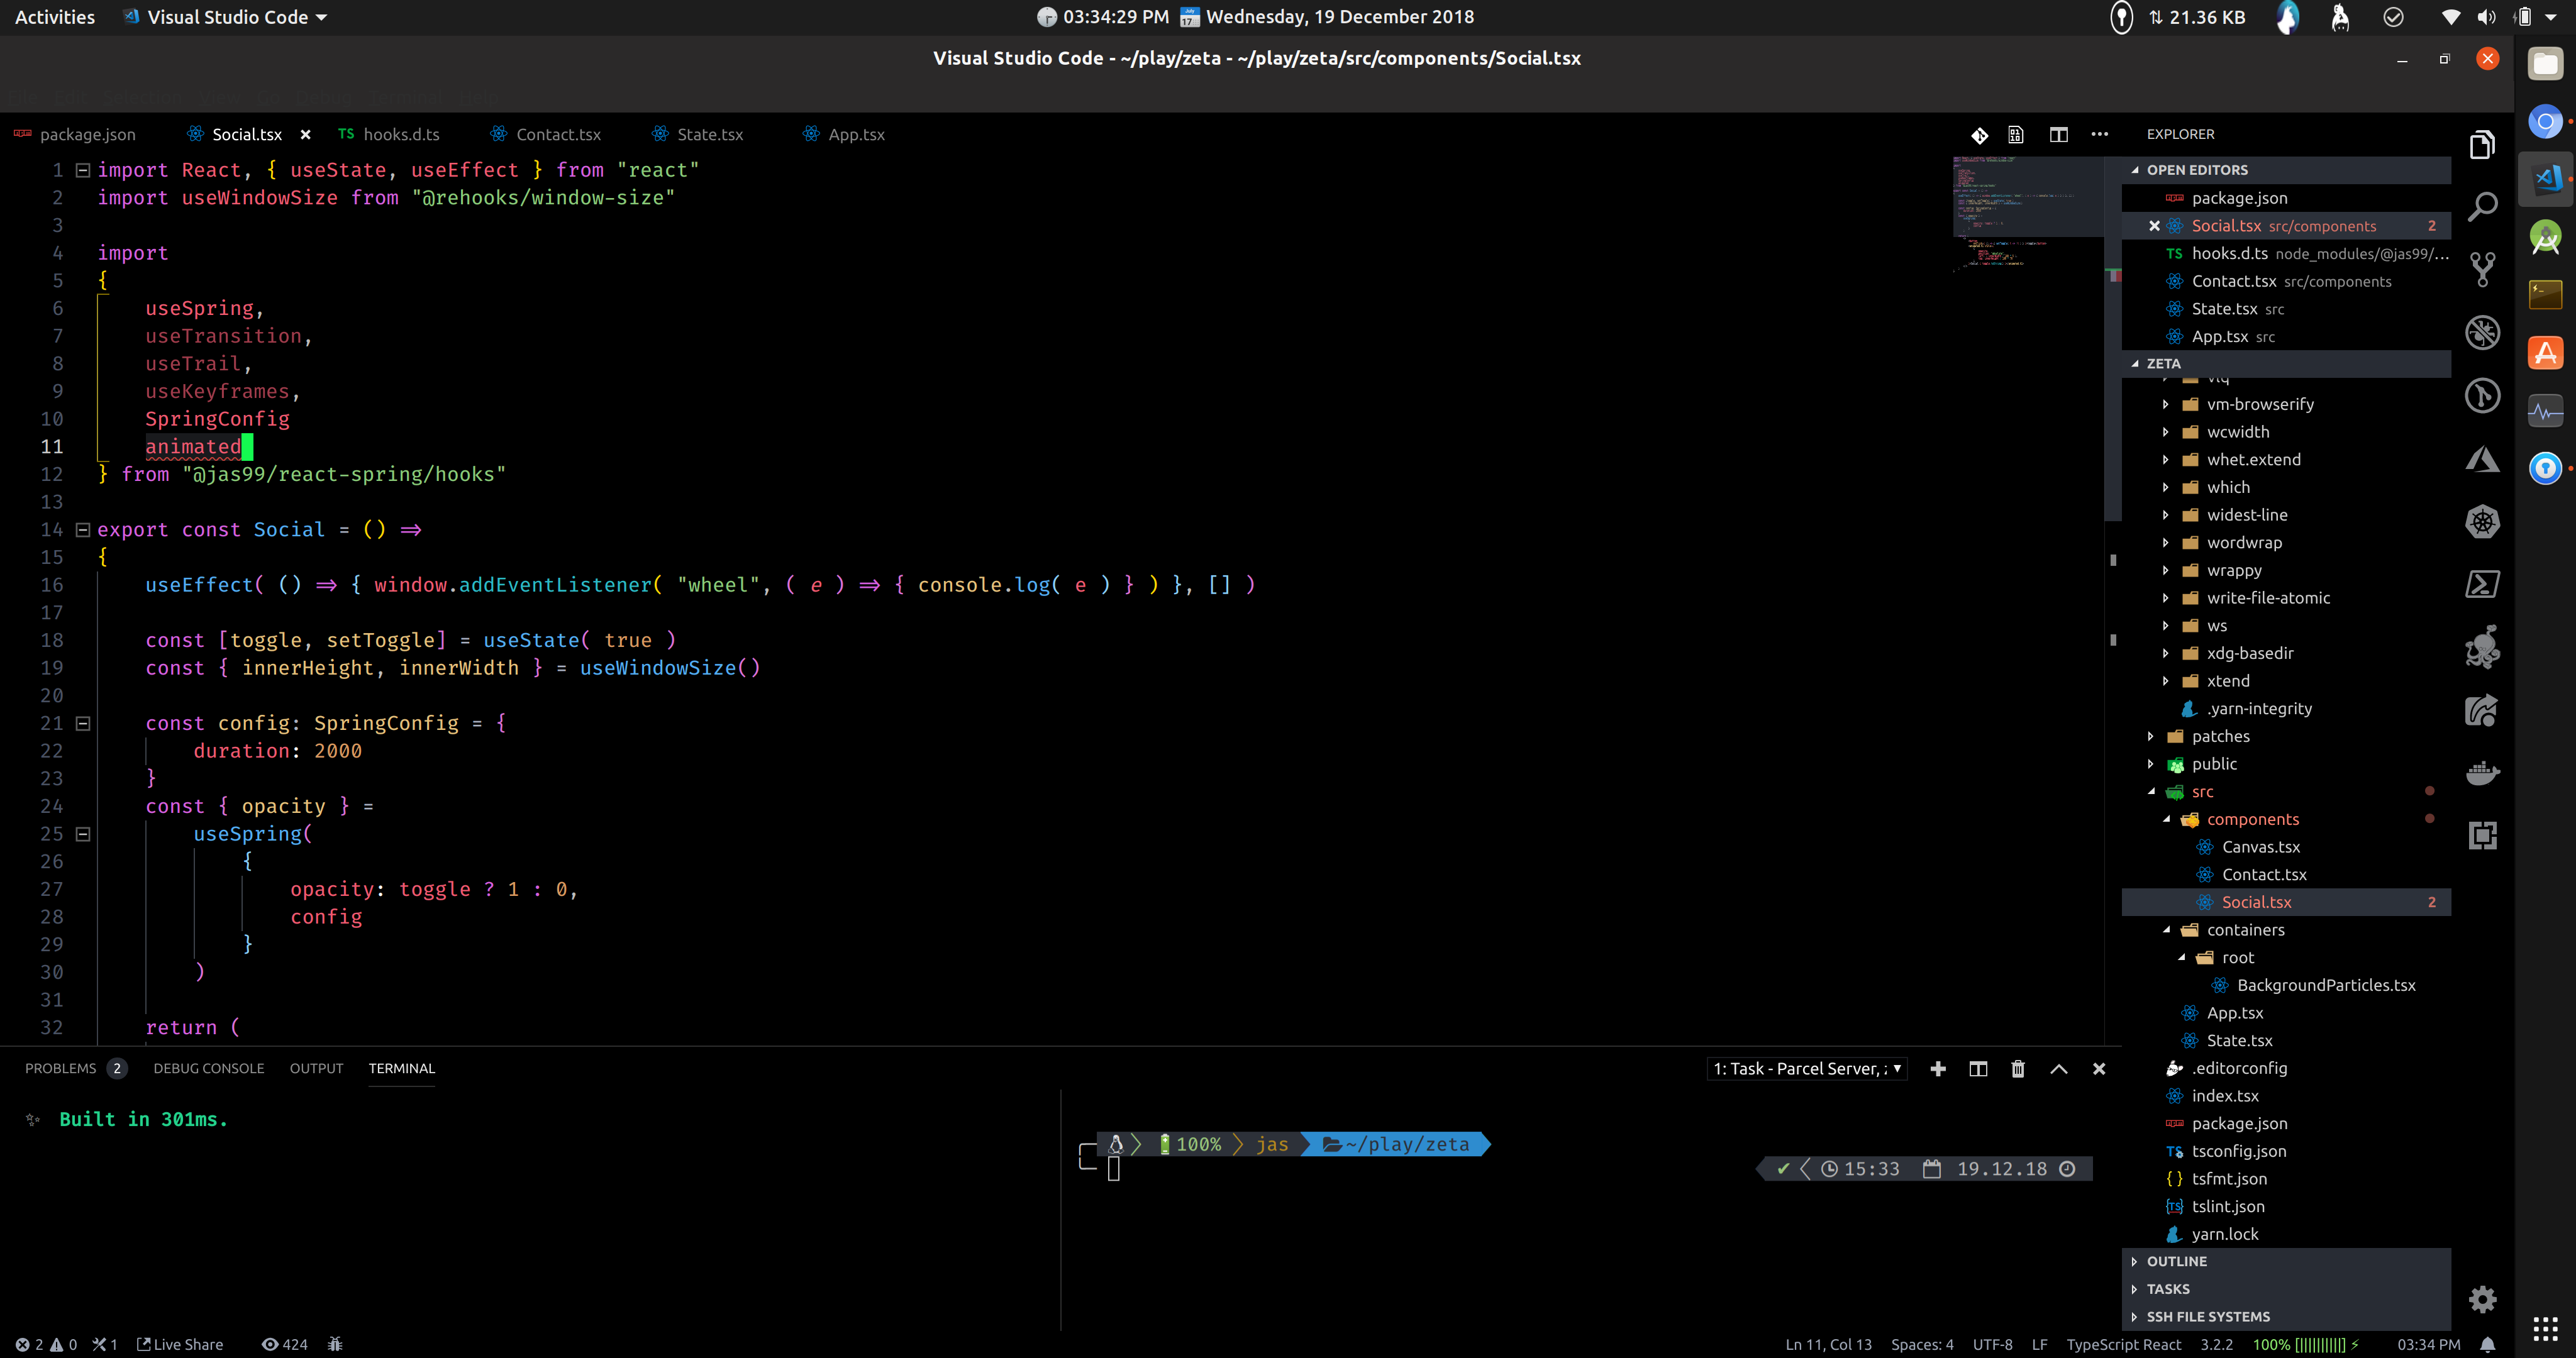The width and height of the screenshot is (2576, 1358).
Task: Click the editor minimap code preview
Action: 2027,214
